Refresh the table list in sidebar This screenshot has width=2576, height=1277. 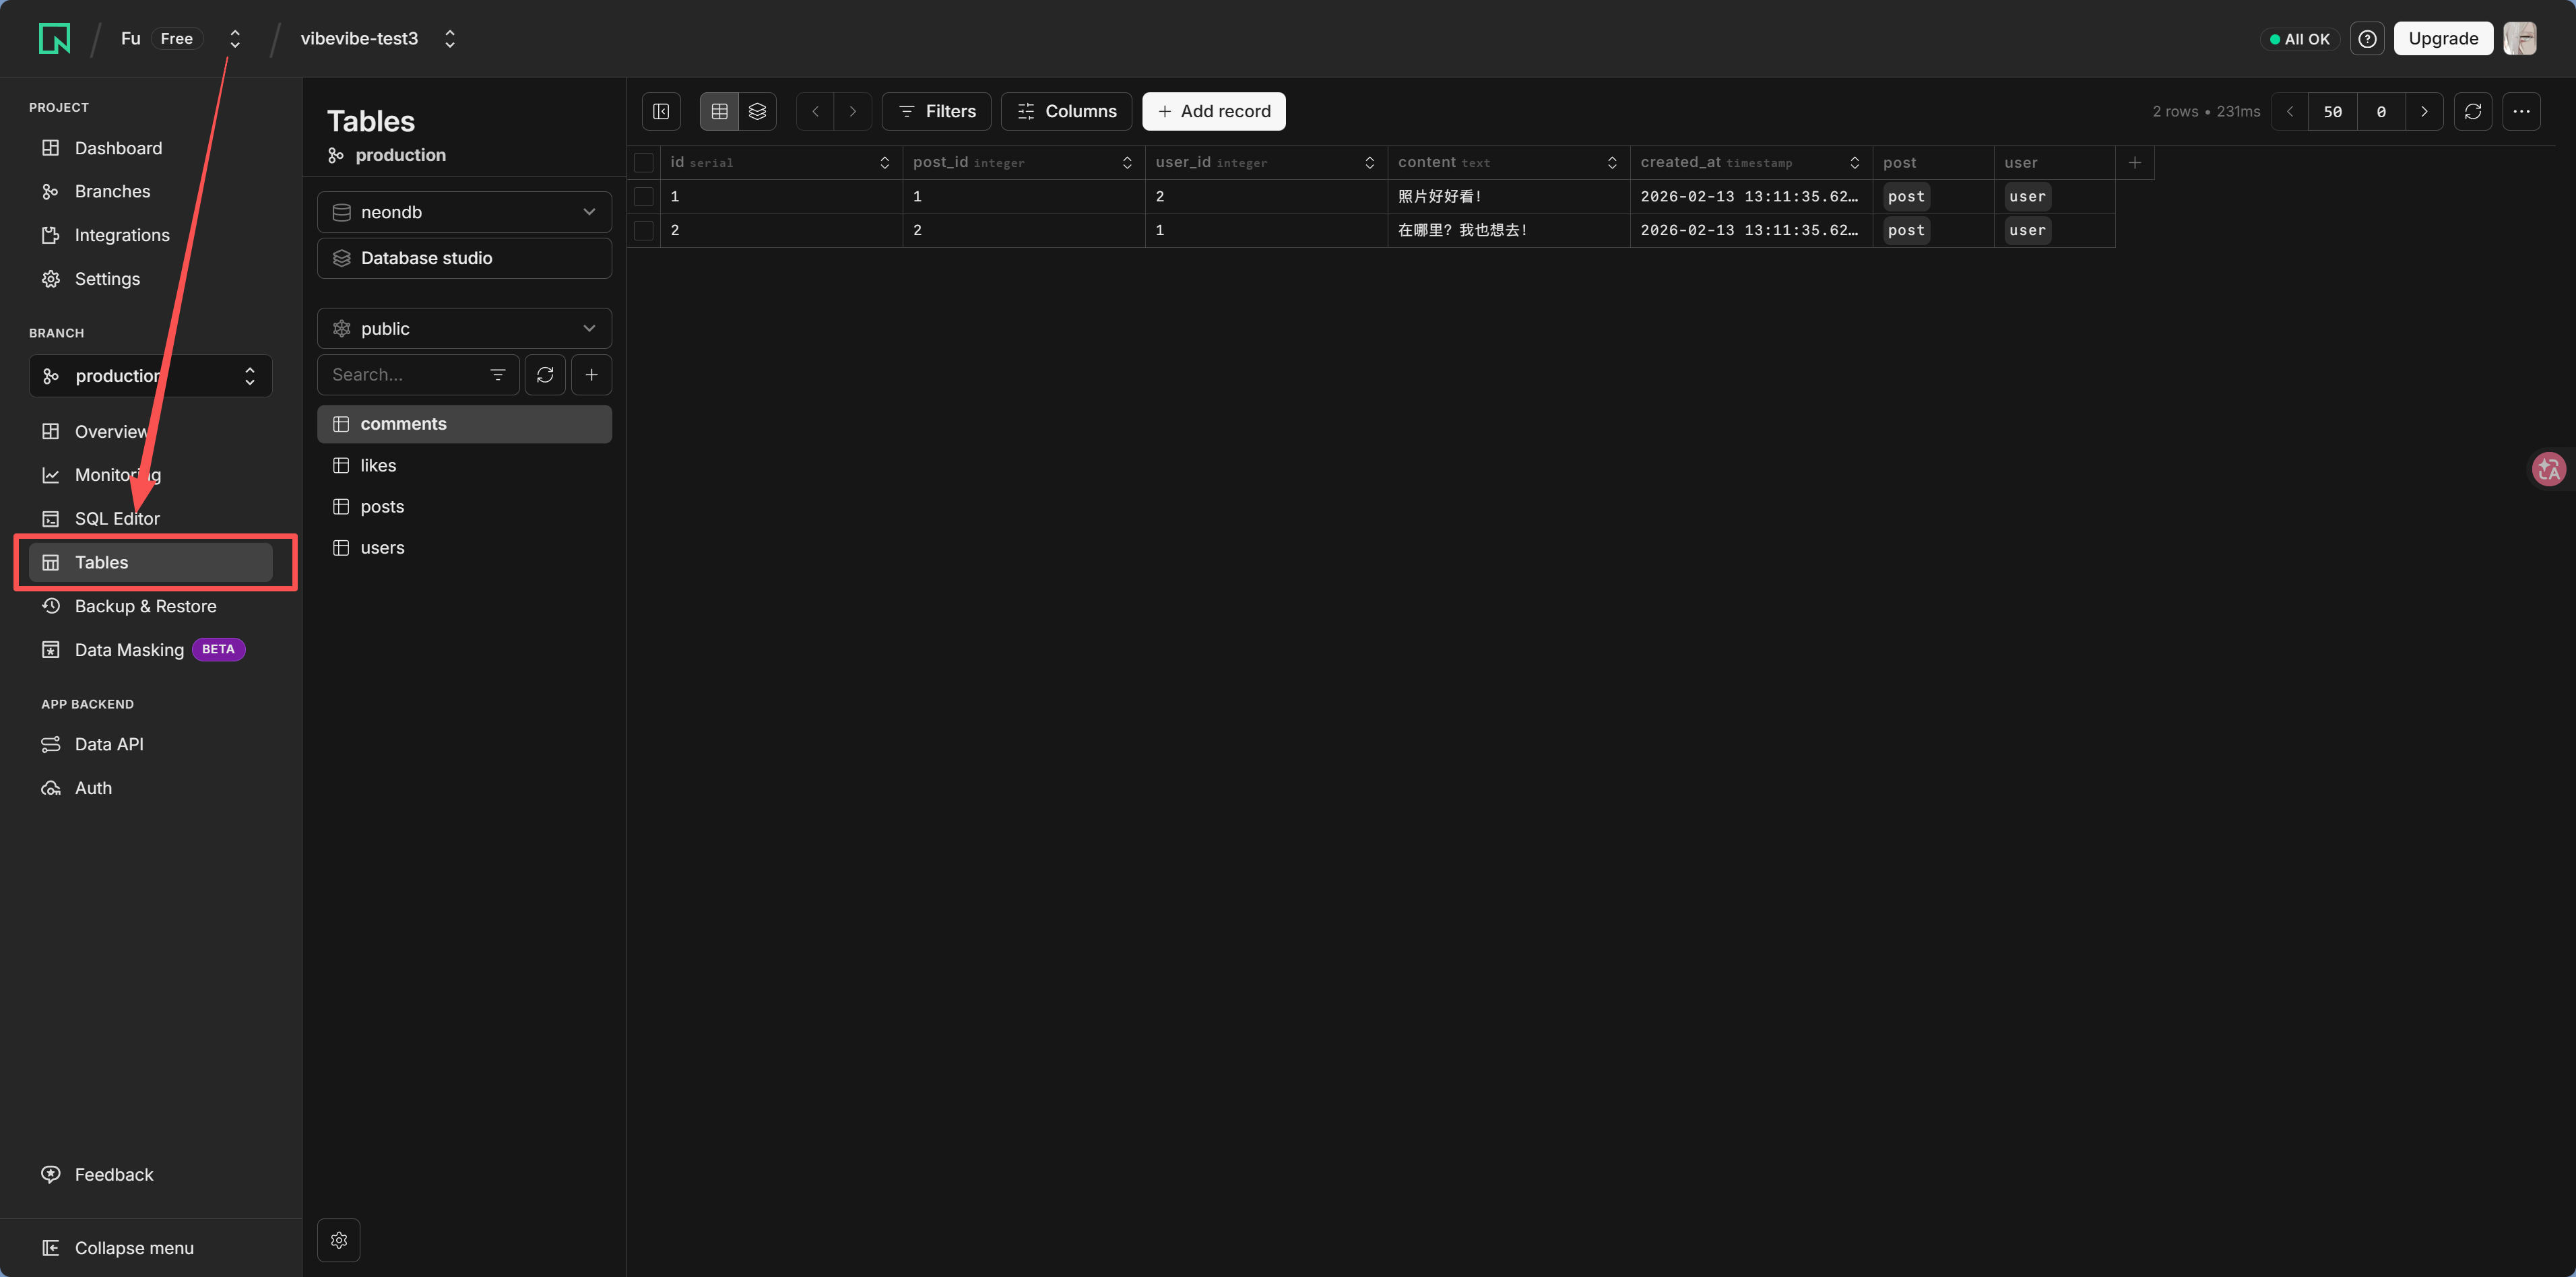pyautogui.click(x=545, y=374)
